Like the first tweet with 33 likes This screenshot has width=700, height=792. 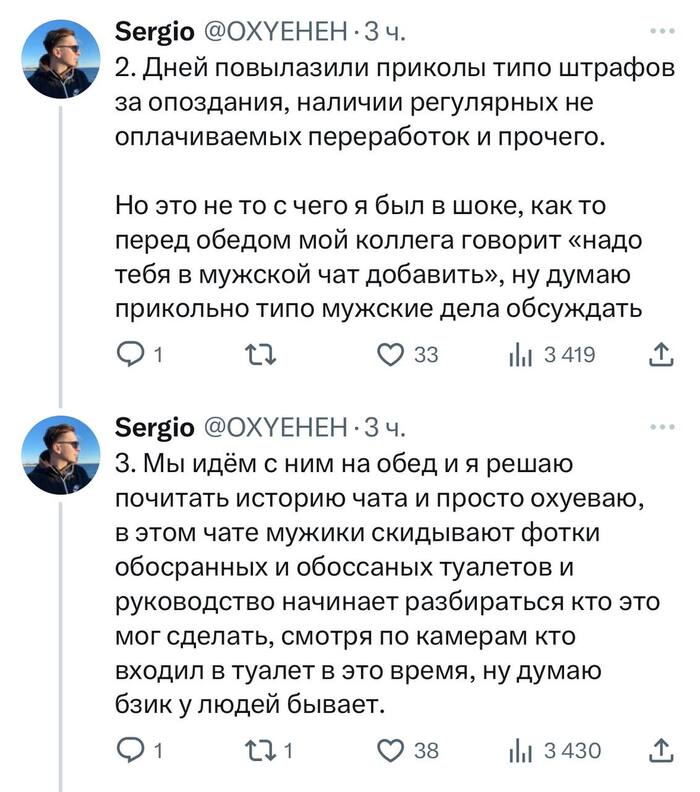click(x=391, y=354)
